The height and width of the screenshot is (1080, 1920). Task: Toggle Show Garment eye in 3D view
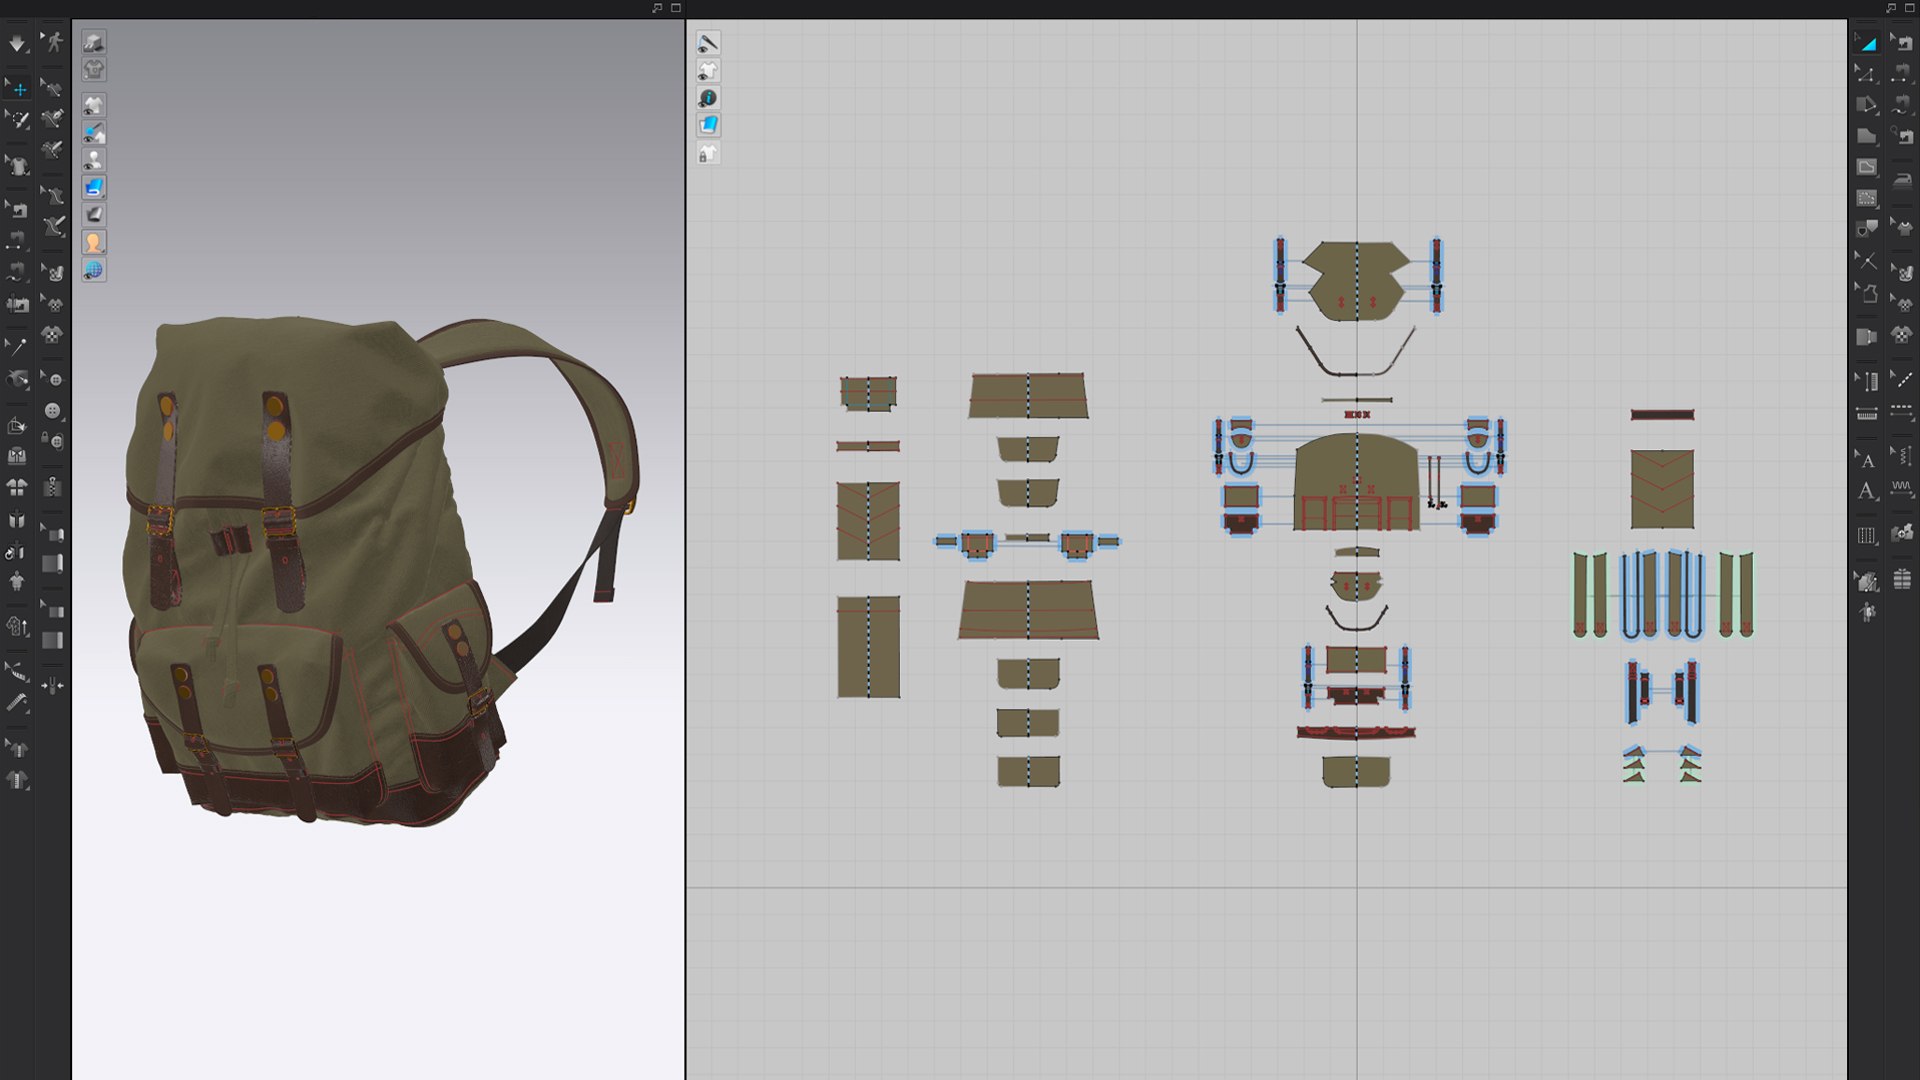[94, 106]
